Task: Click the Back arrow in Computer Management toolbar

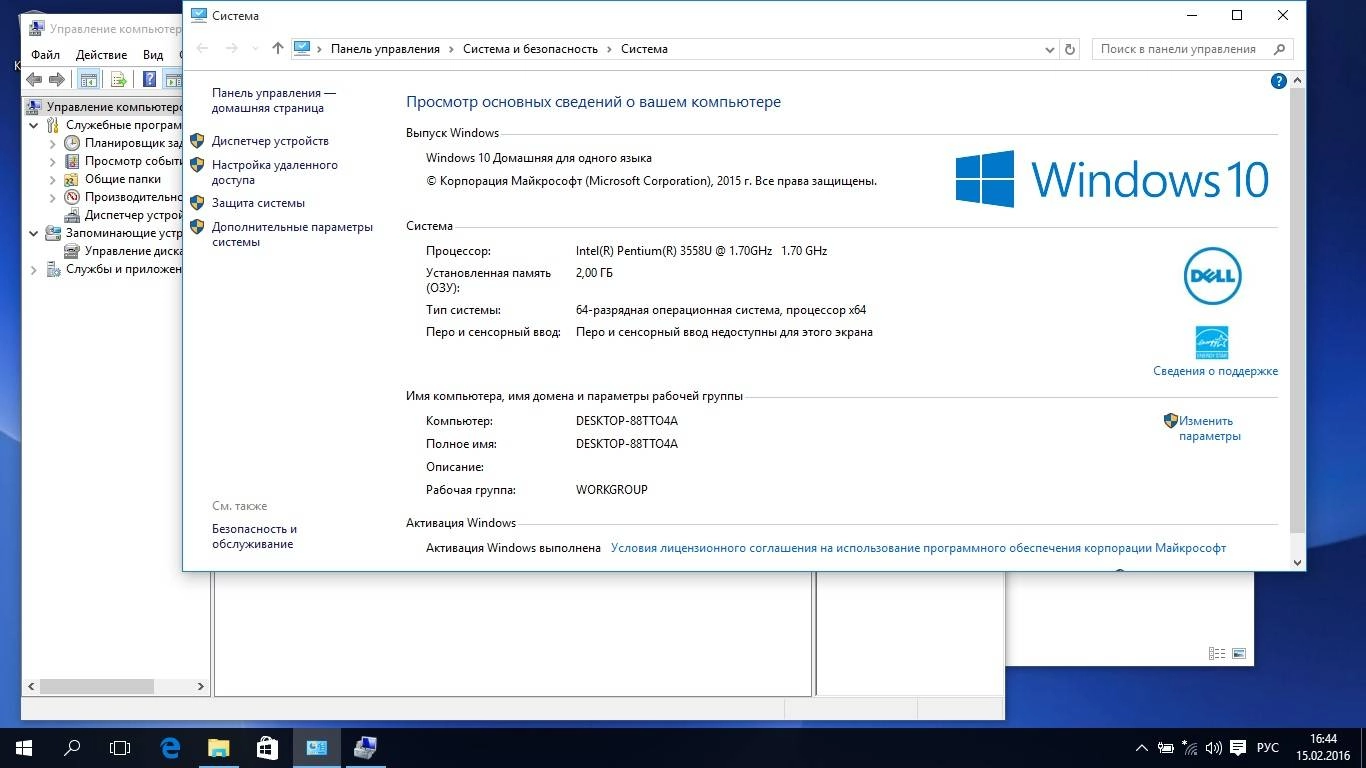Action: pyautogui.click(x=34, y=80)
